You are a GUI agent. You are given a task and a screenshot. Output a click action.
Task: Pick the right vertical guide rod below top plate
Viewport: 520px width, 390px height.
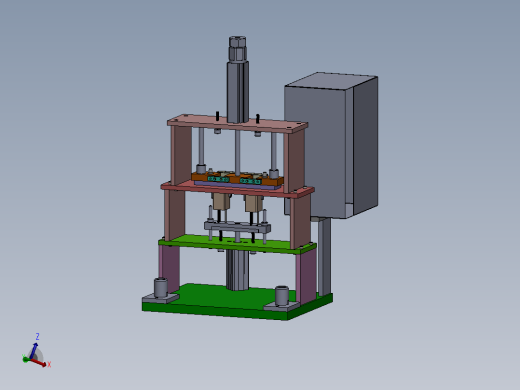pos(274,151)
